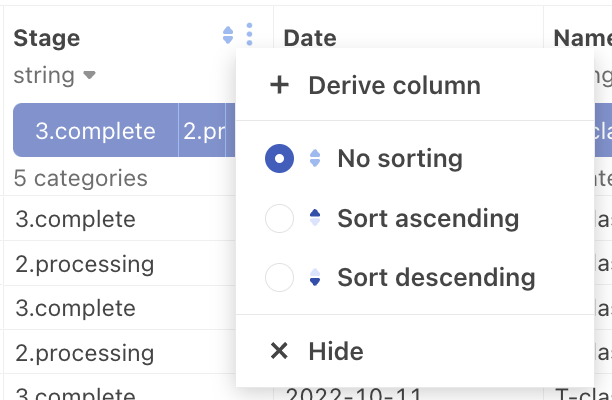Click the 5 categories summary text
Viewport: 612px width, 400px height.
click(x=81, y=179)
